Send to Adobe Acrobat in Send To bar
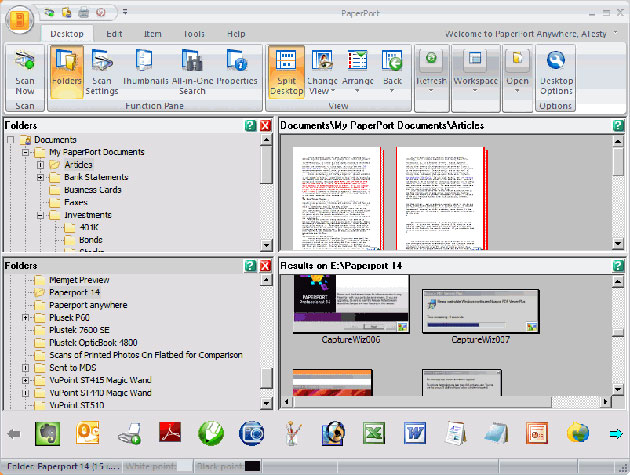Screen dimensions: 630x475 tap(170, 433)
